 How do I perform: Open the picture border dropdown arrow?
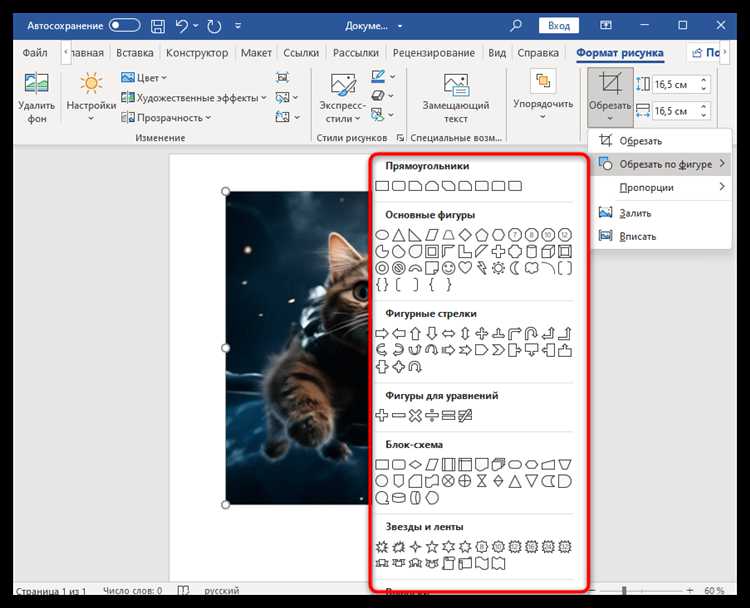point(393,77)
